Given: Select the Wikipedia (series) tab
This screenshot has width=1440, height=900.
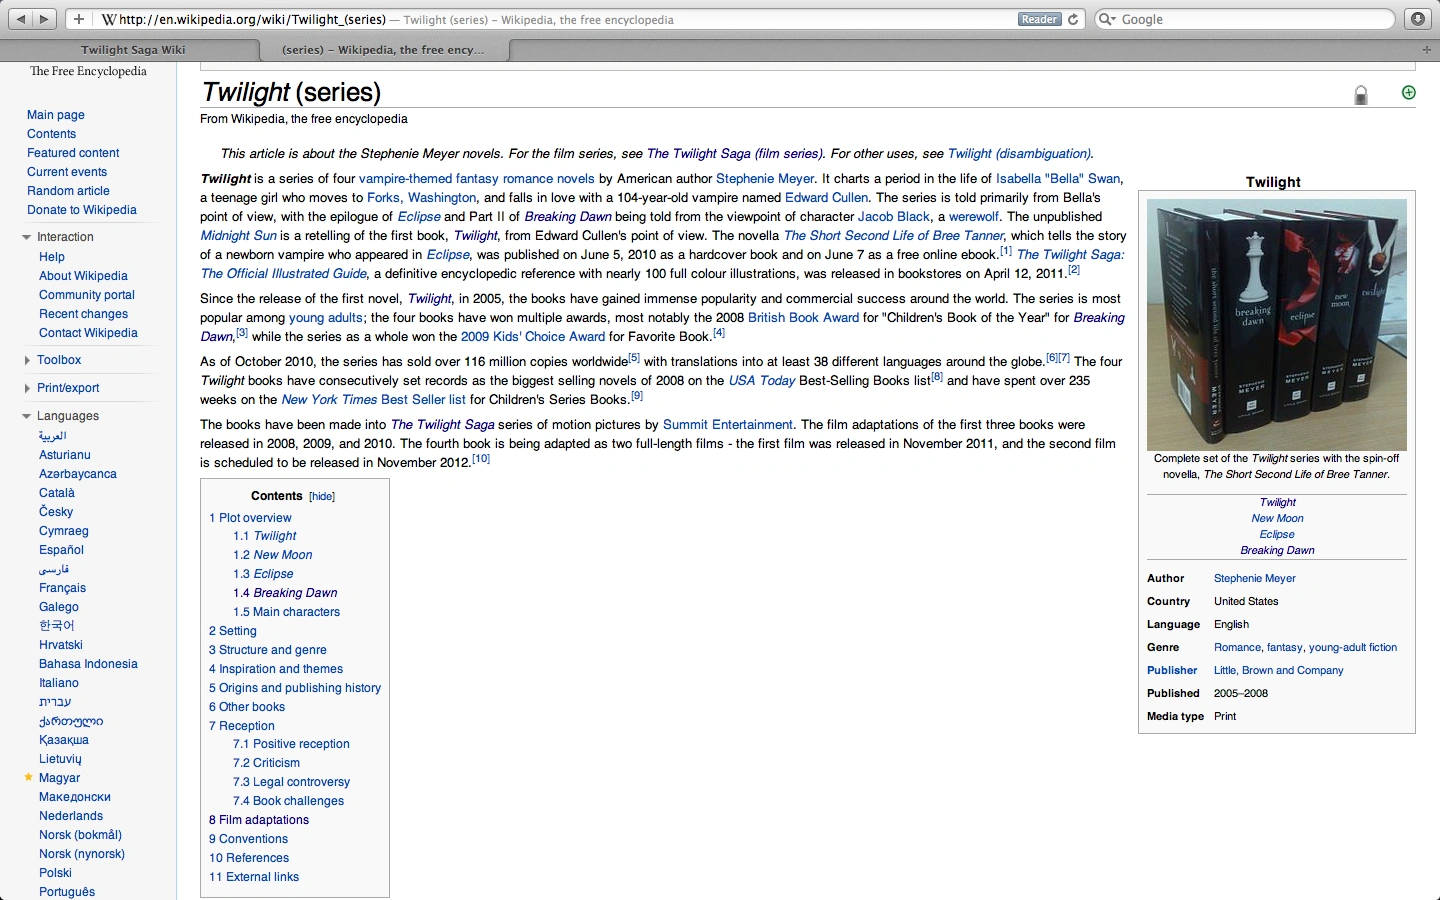Looking at the screenshot, I should click(383, 49).
